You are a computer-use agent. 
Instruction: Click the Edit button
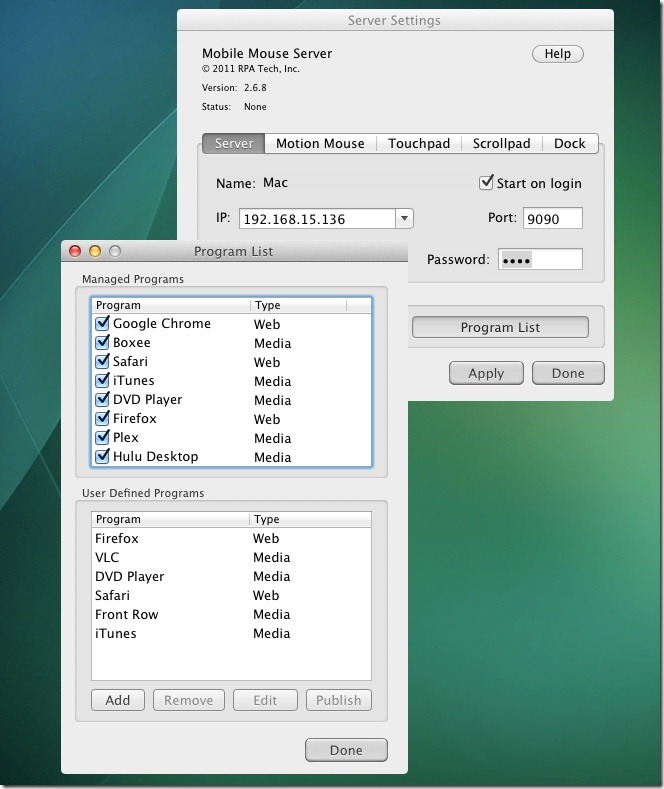[265, 700]
